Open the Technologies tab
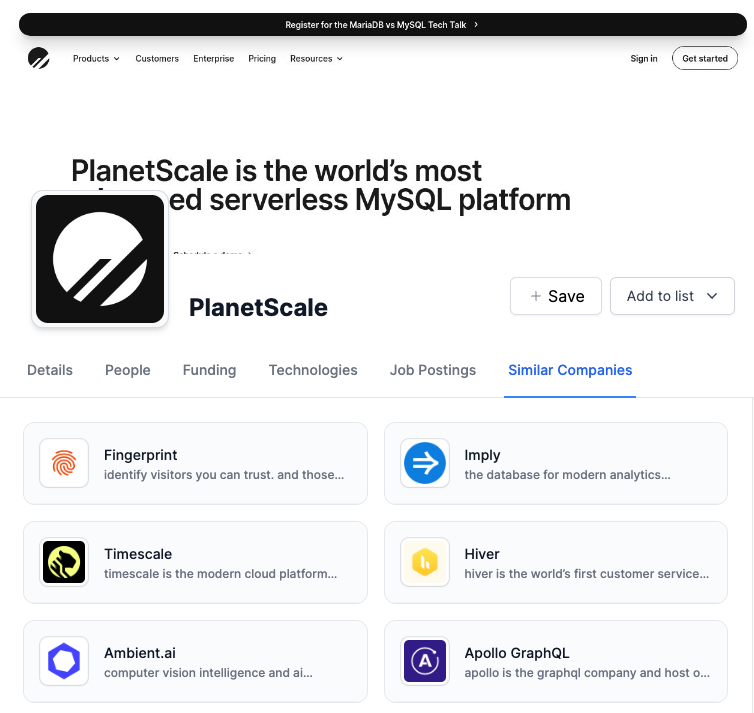Image resolution: width=754 pixels, height=713 pixels. pos(313,370)
